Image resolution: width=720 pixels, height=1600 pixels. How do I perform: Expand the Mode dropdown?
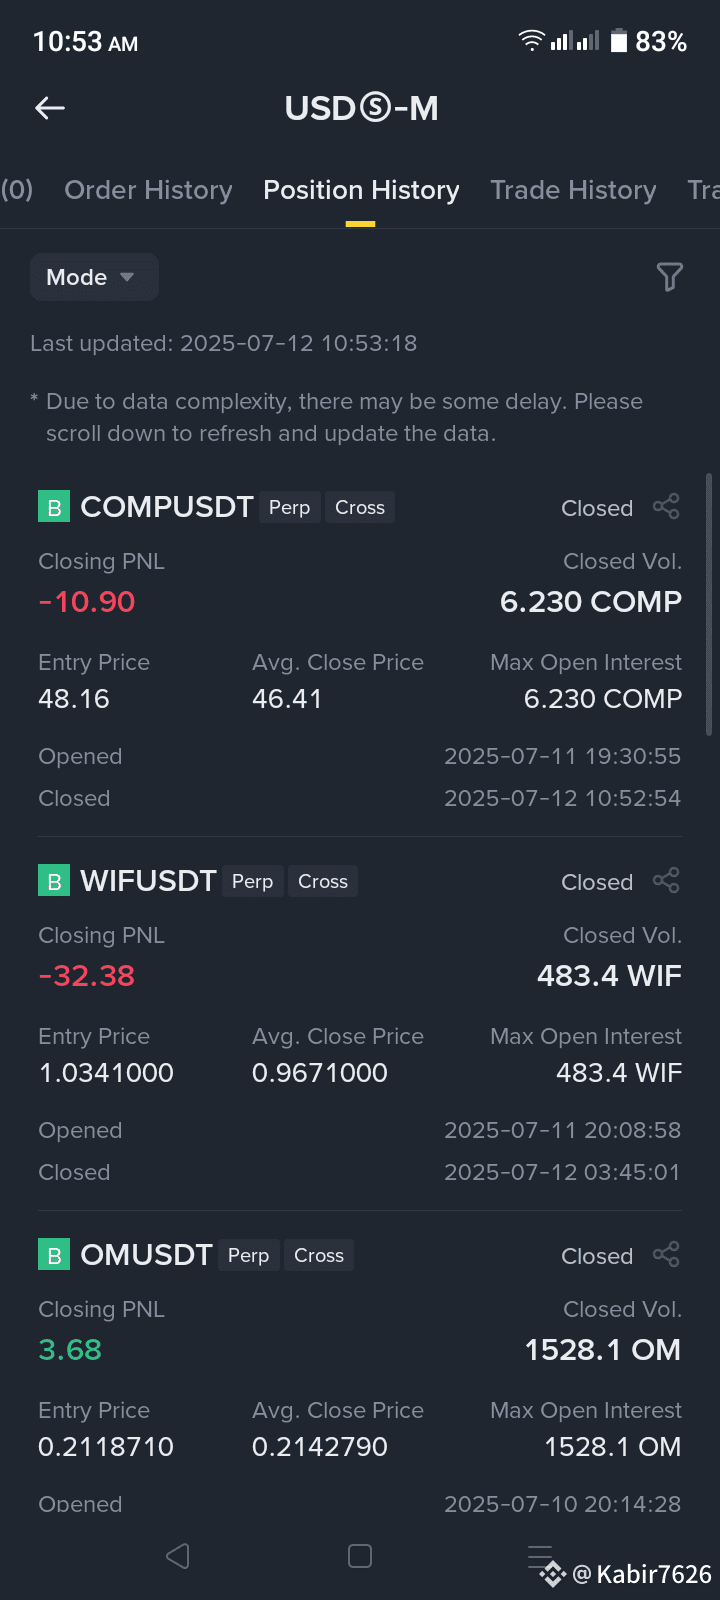(94, 277)
